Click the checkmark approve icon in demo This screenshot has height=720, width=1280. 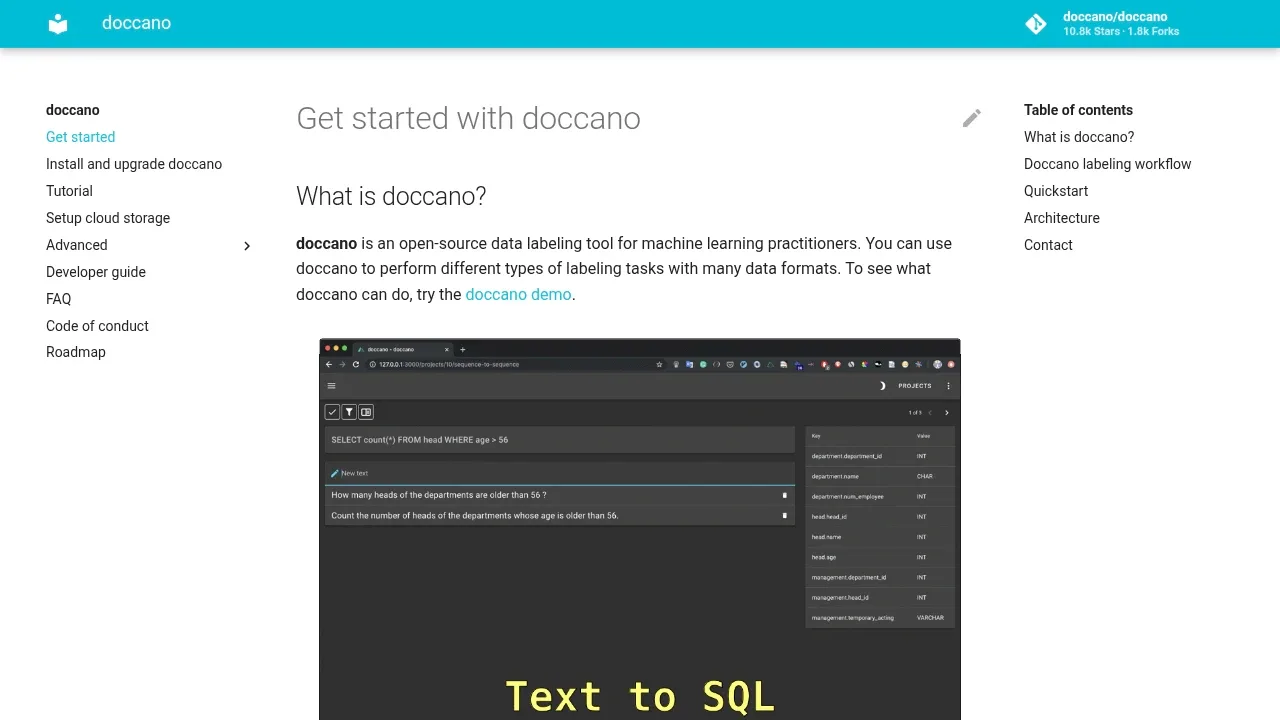(332, 412)
